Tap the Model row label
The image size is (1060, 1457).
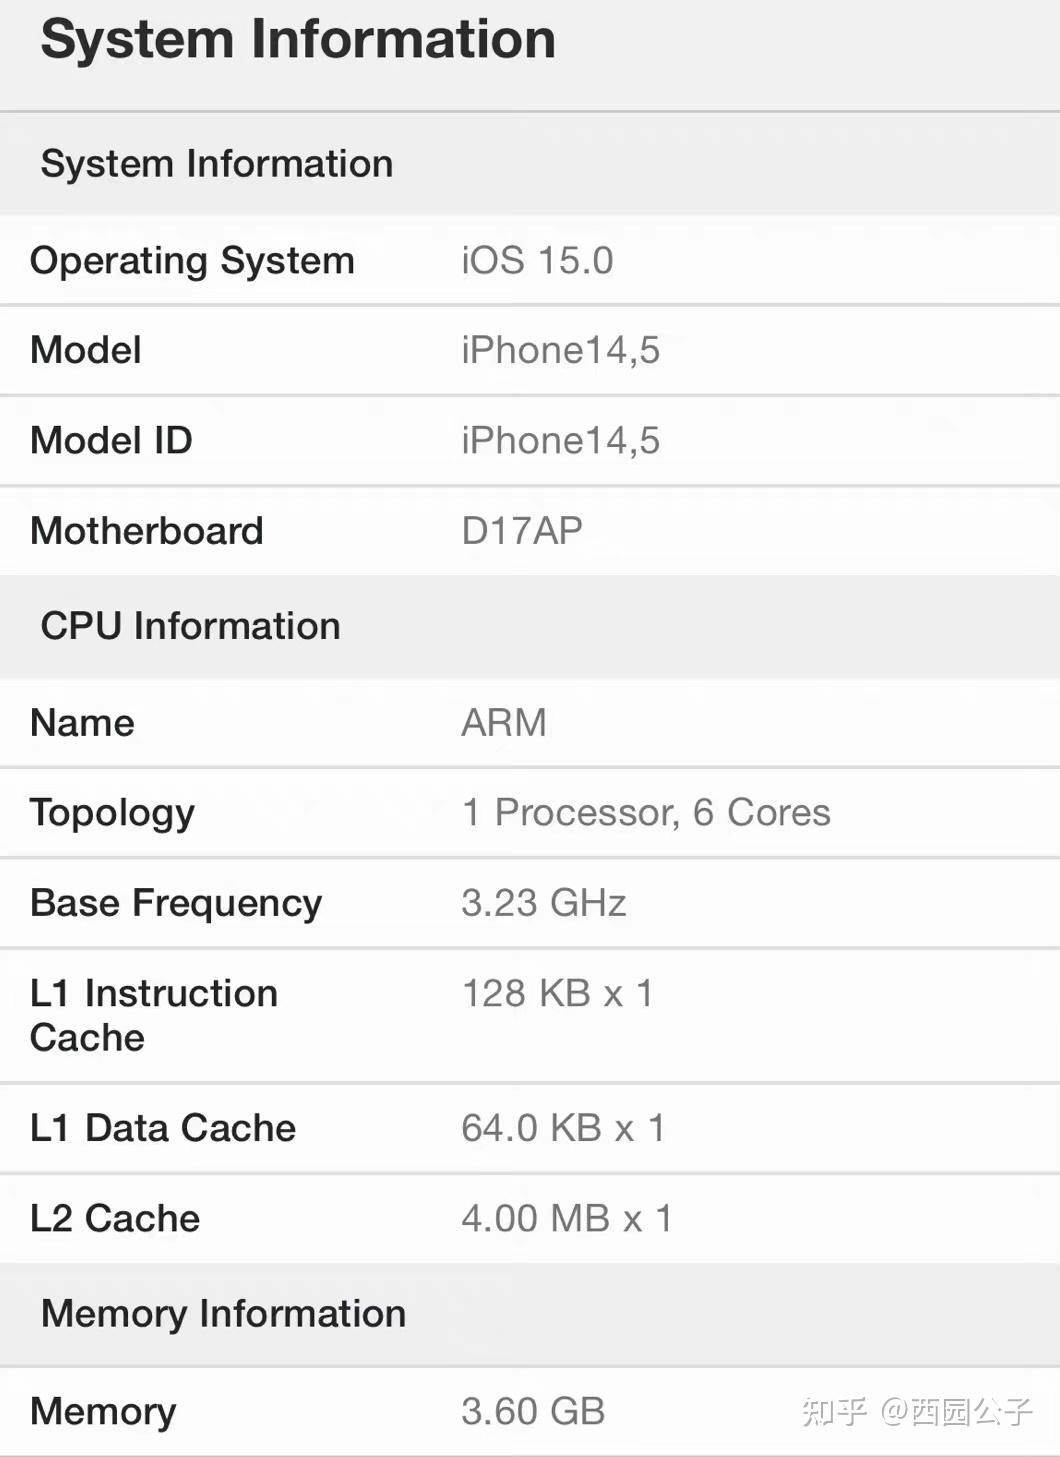86,350
